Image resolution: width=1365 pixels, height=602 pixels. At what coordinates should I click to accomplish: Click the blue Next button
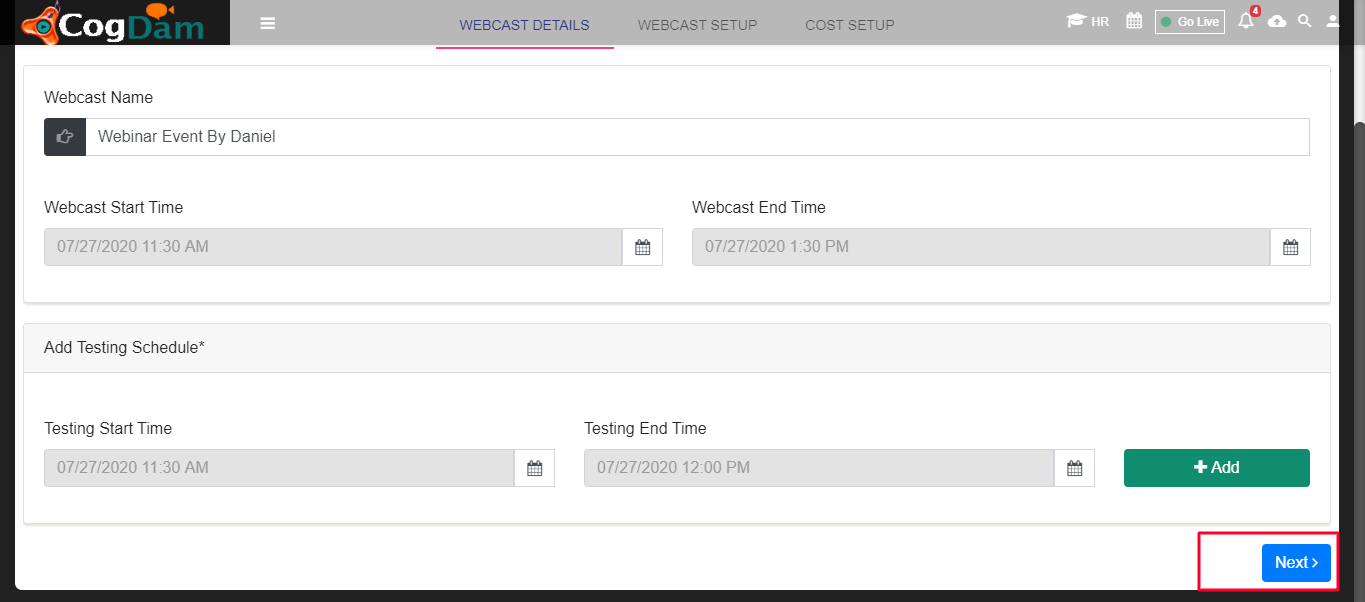pos(1296,563)
